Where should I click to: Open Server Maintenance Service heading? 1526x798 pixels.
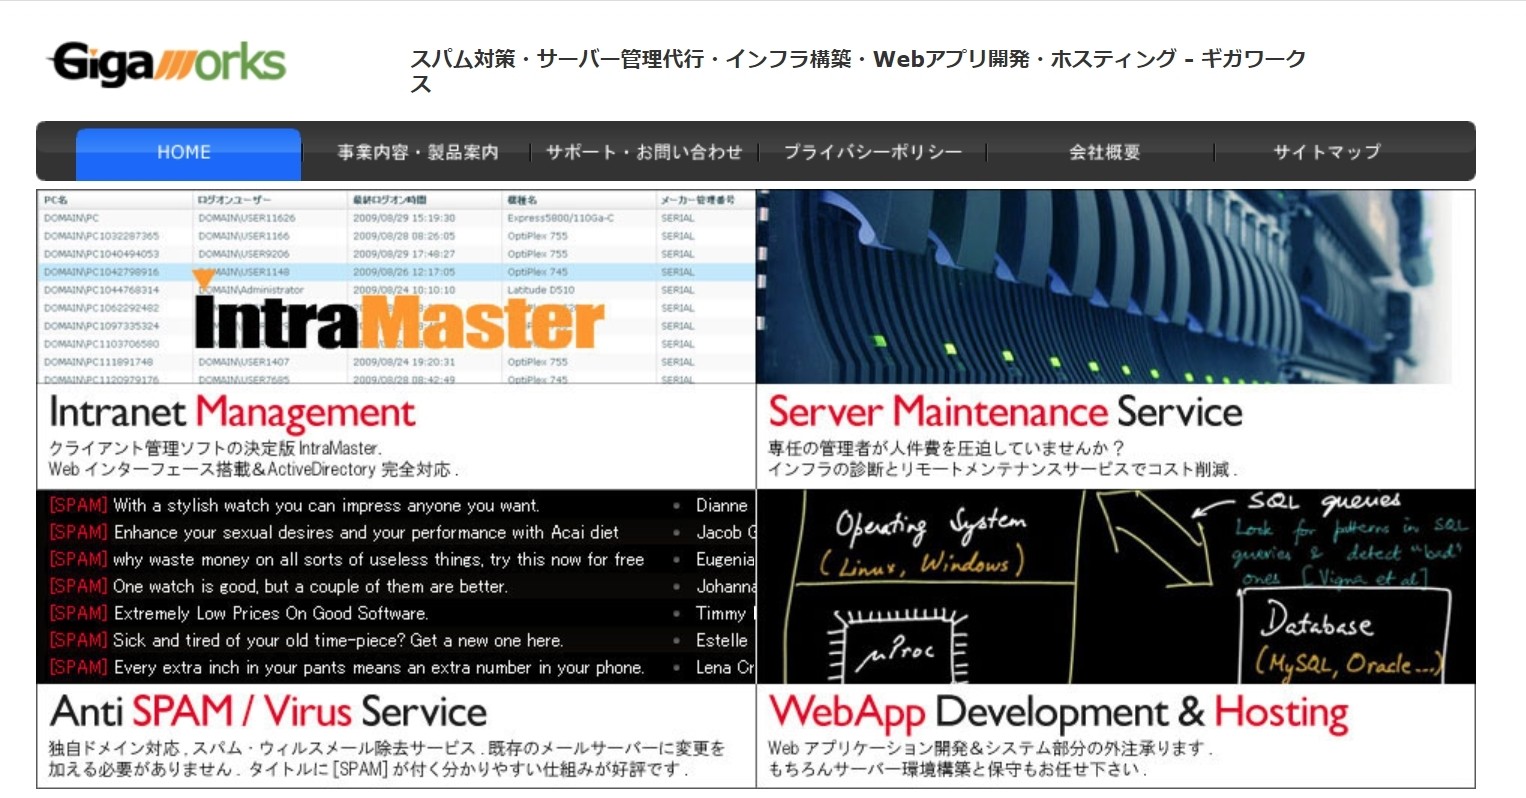(x=1005, y=412)
